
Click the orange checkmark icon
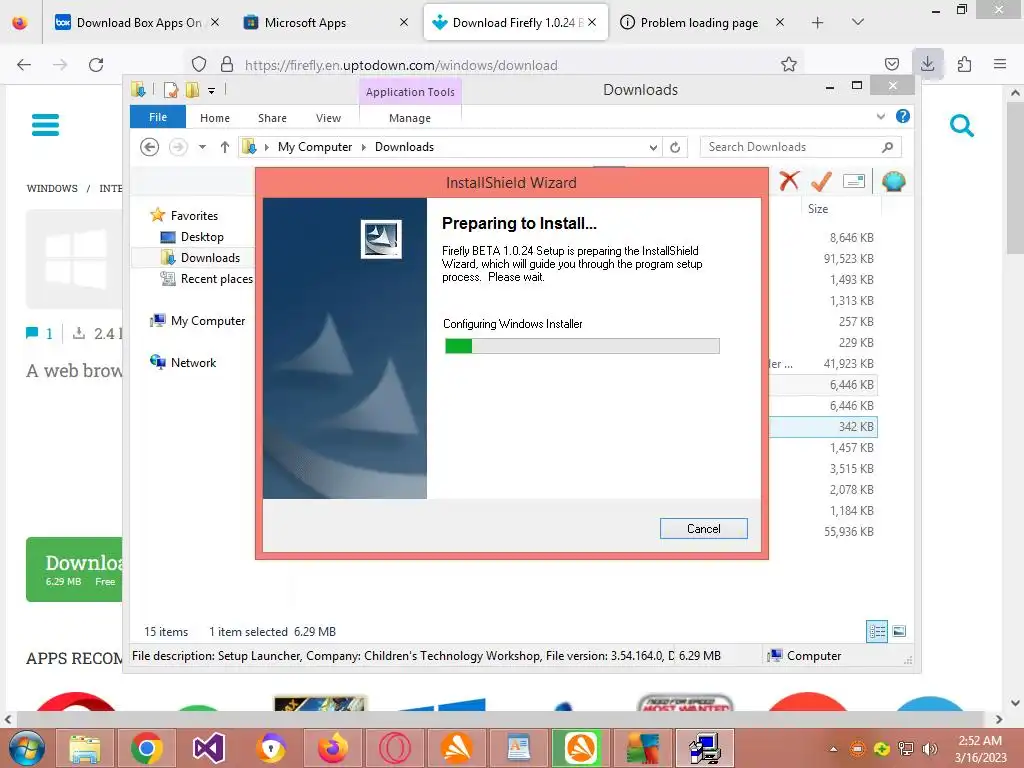tap(821, 181)
